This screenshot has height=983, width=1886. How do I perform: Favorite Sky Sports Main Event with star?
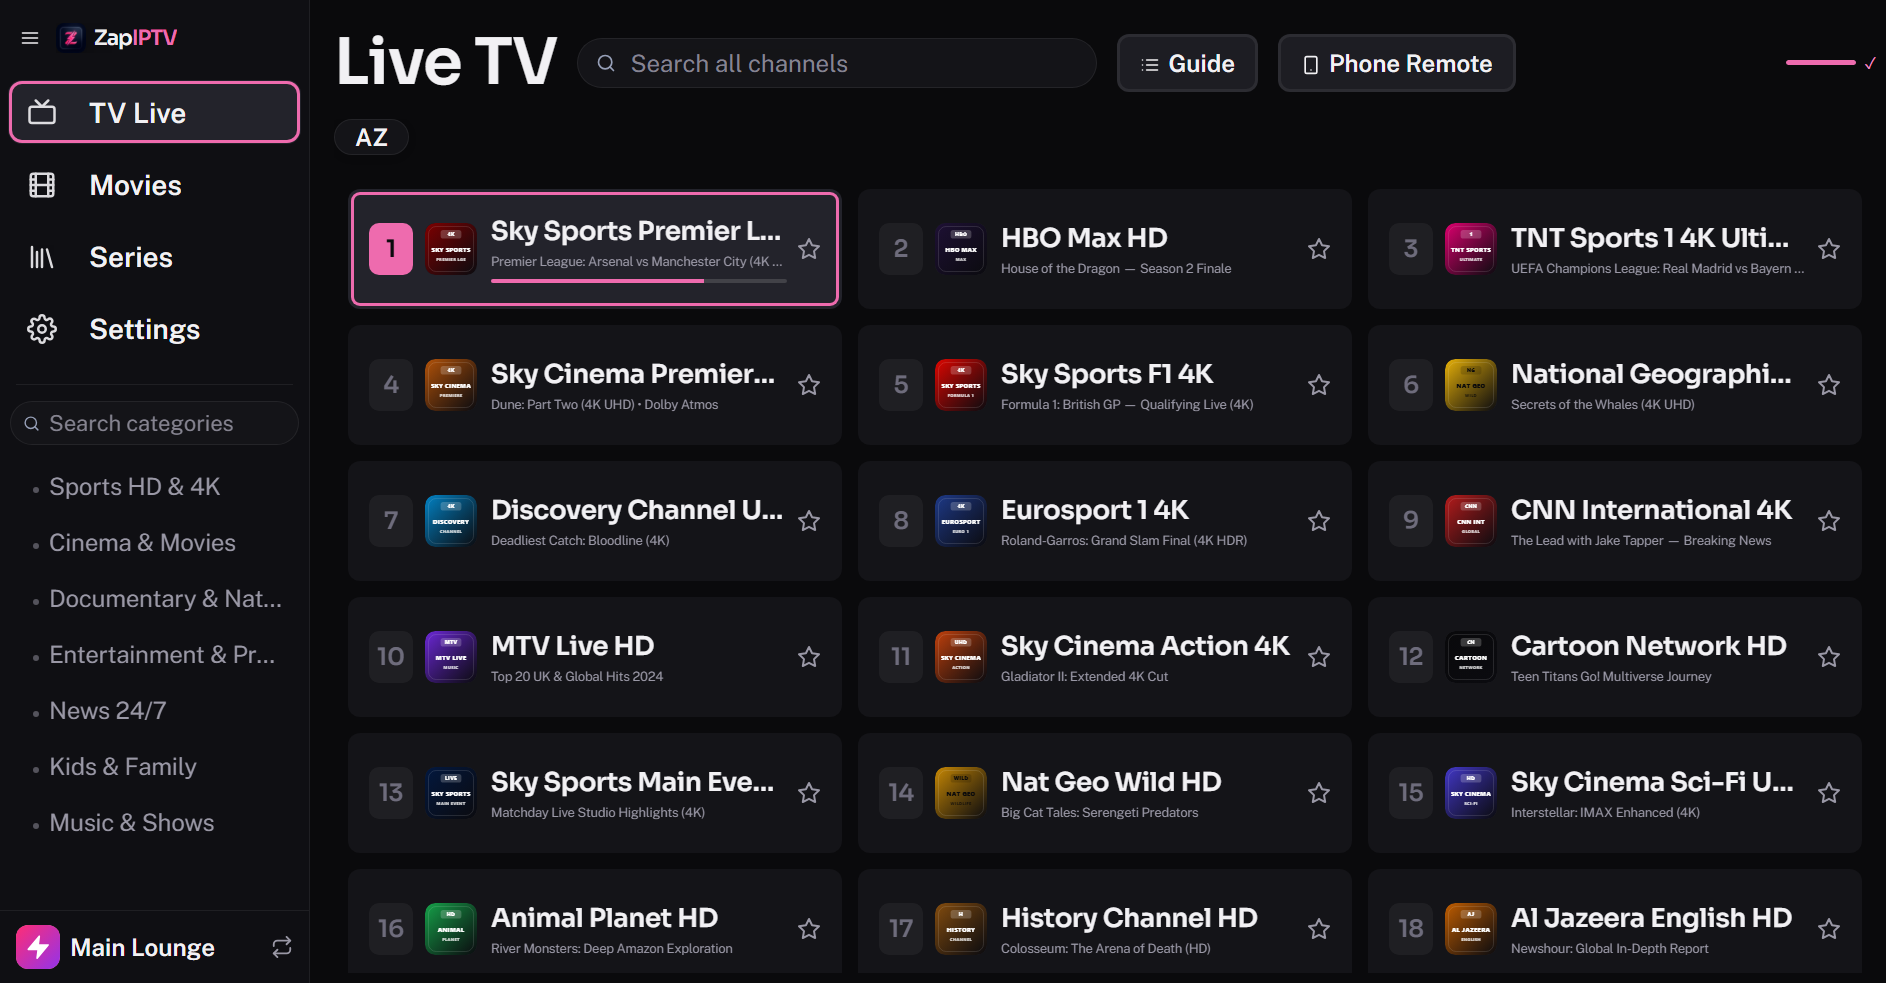pyautogui.click(x=809, y=793)
